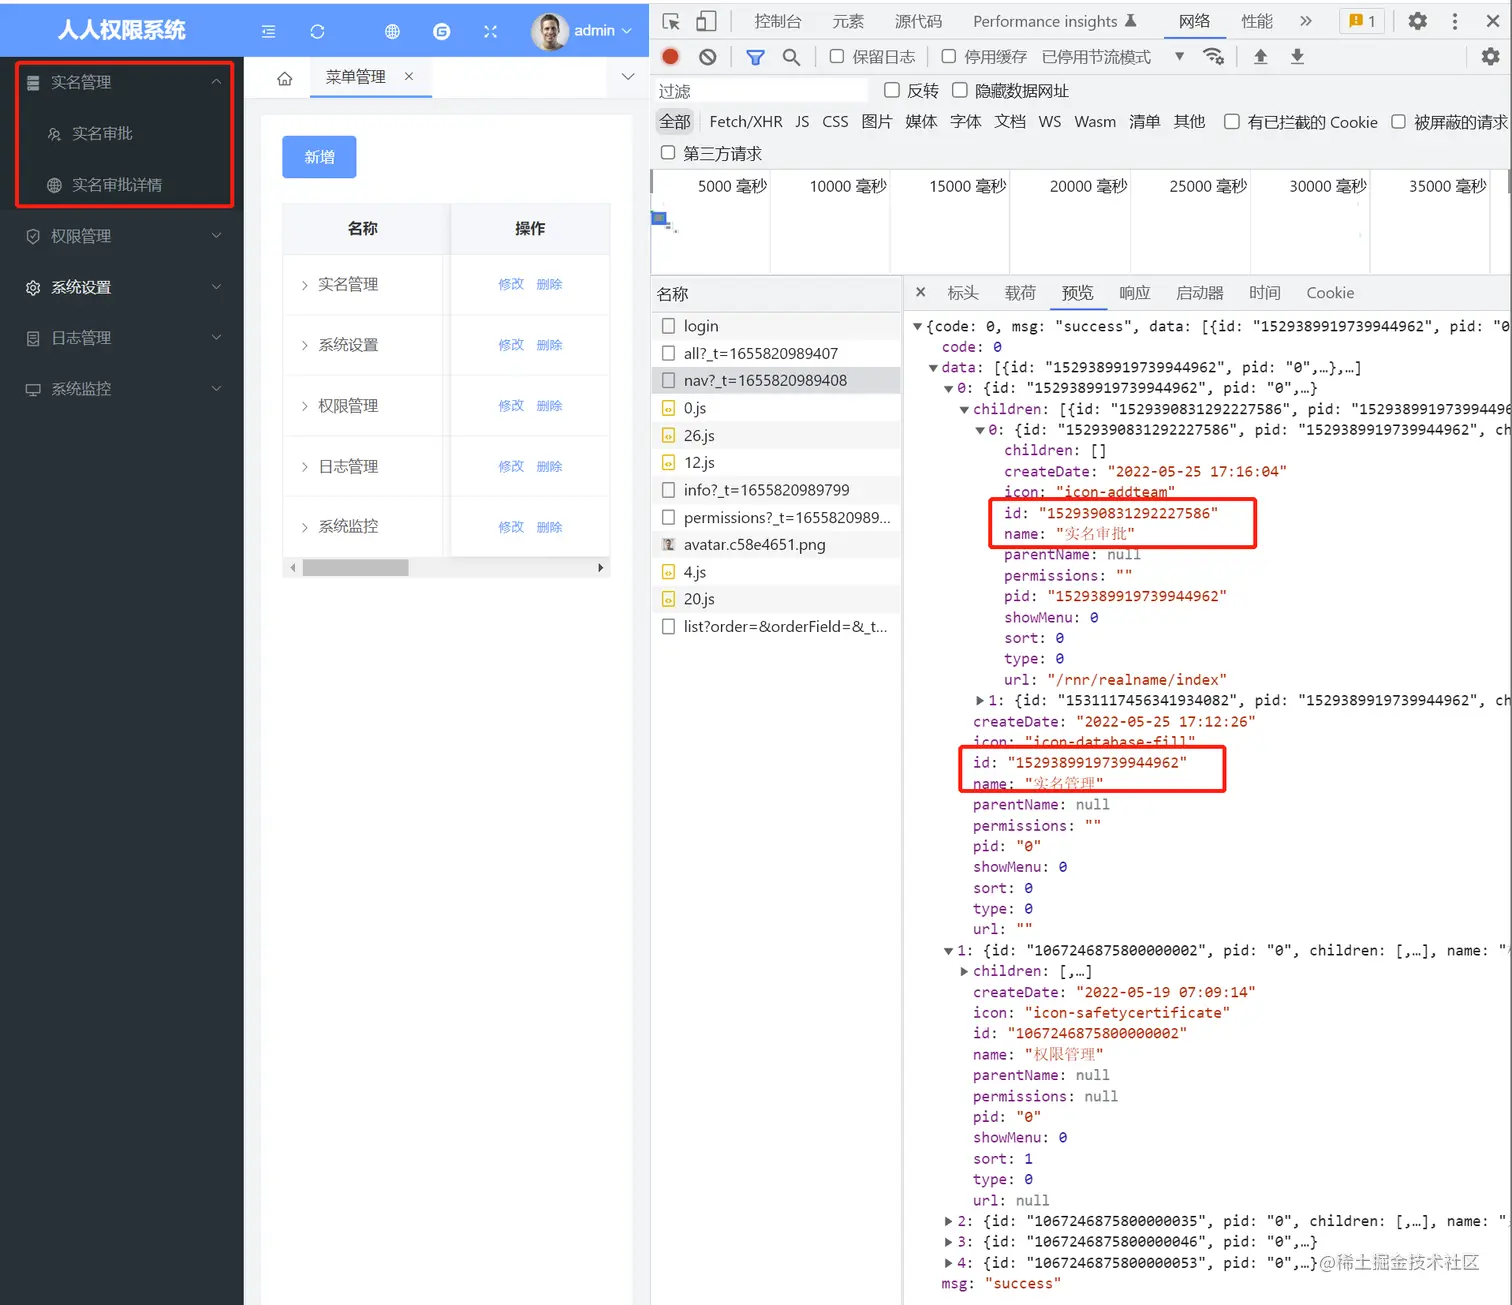Import HAR file upload icon
This screenshot has width=1512, height=1305.
(x=1261, y=56)
